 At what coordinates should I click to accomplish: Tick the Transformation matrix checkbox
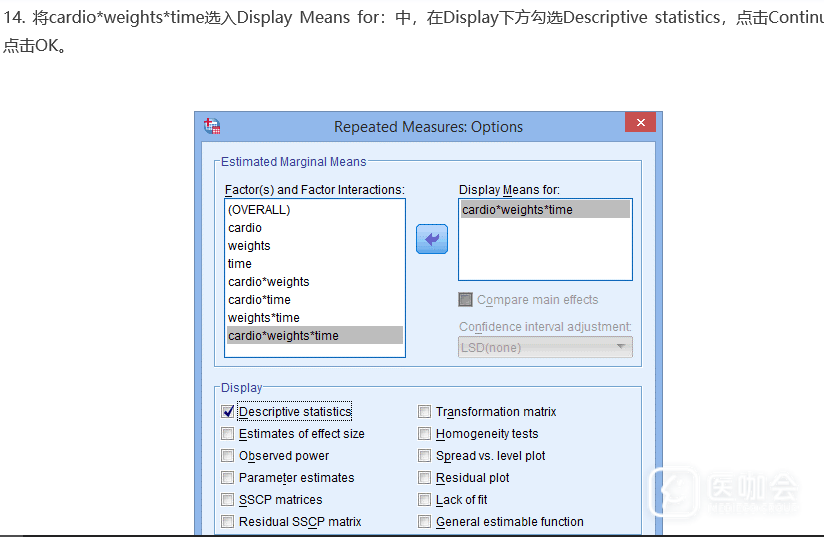[x=425, y=412]
